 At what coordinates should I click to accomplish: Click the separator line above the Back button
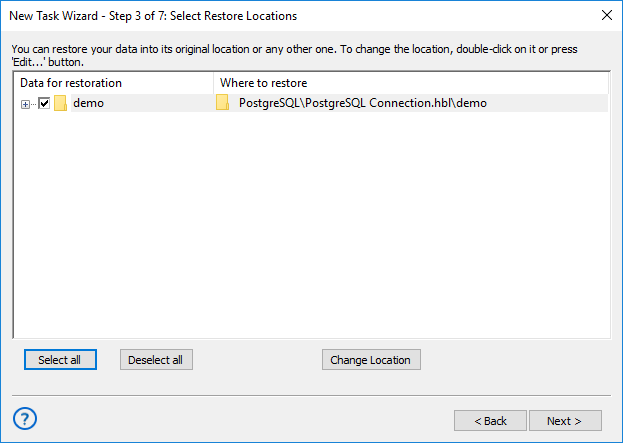pos(311,394)
